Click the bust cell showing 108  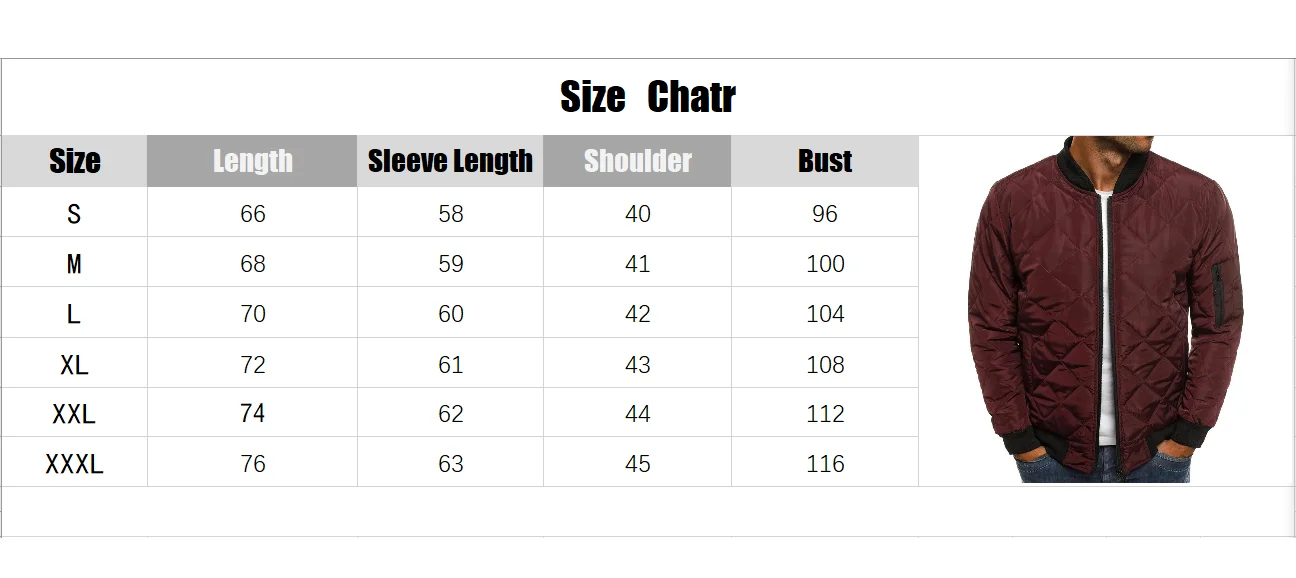pos(825,365)
